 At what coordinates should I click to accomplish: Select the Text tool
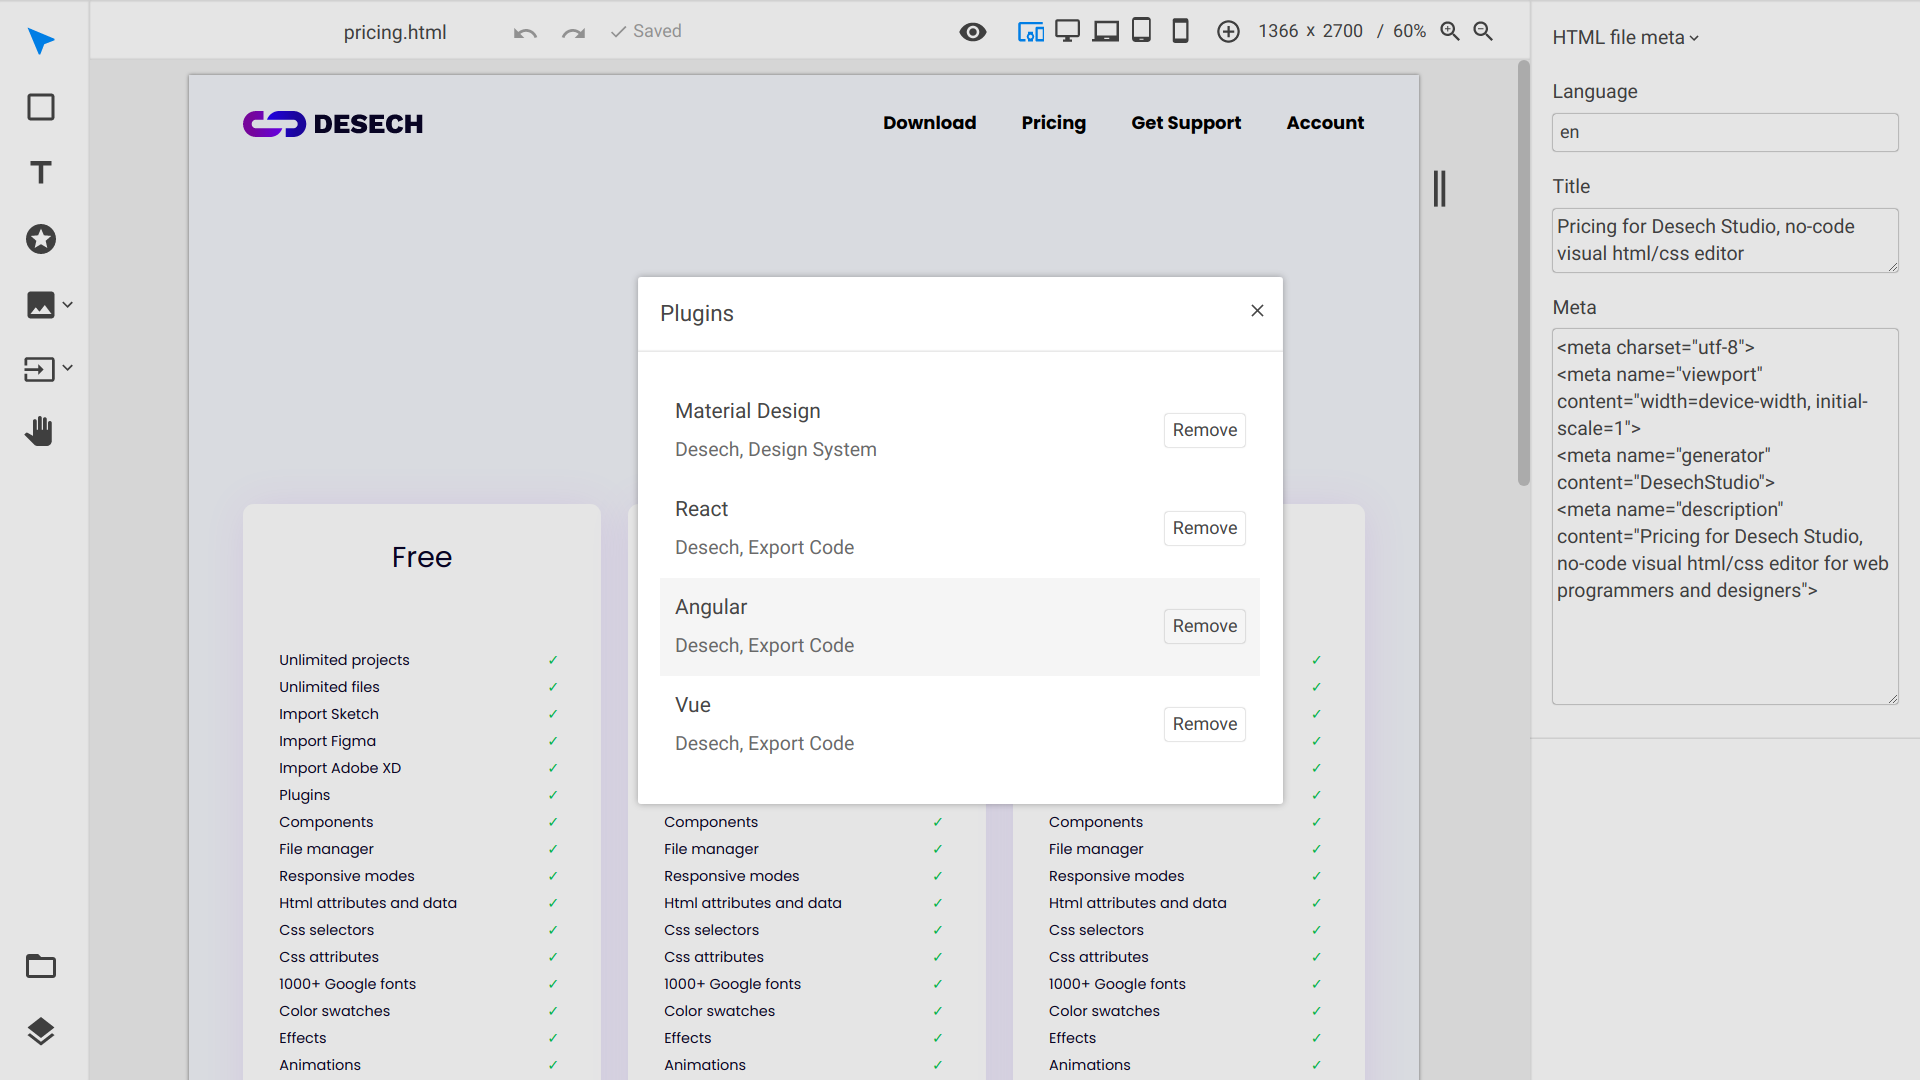click(41, 172)
